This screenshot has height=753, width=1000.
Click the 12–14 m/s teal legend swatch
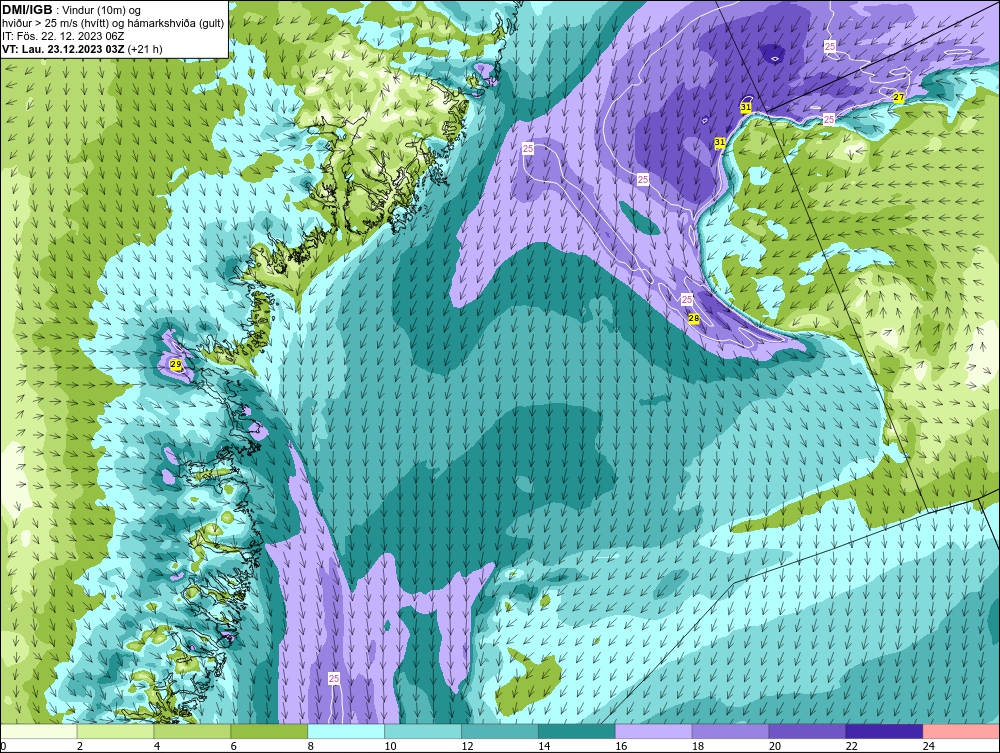coord(500,731)
